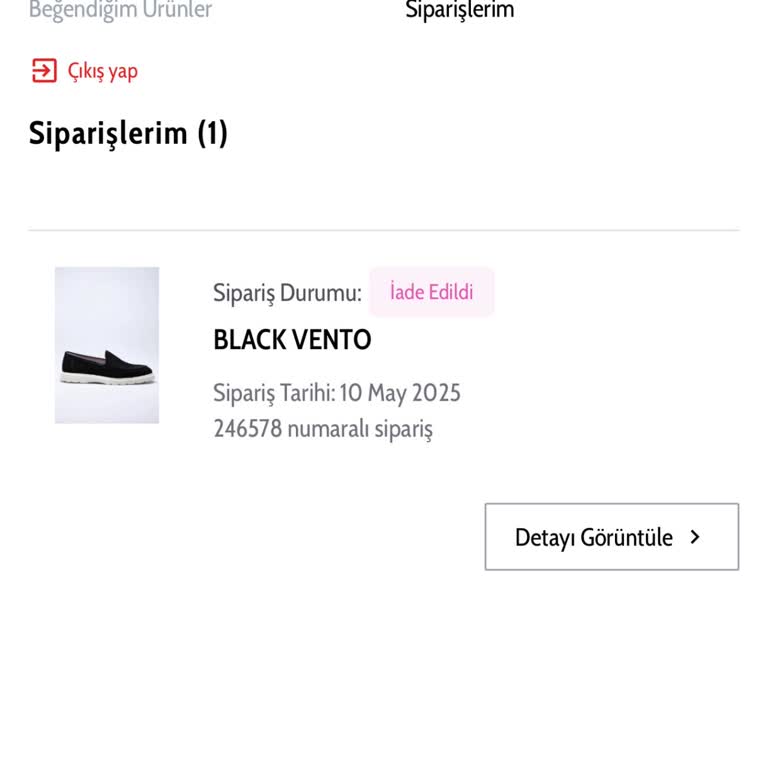Click the 246578 order number text

pos(248,429)
